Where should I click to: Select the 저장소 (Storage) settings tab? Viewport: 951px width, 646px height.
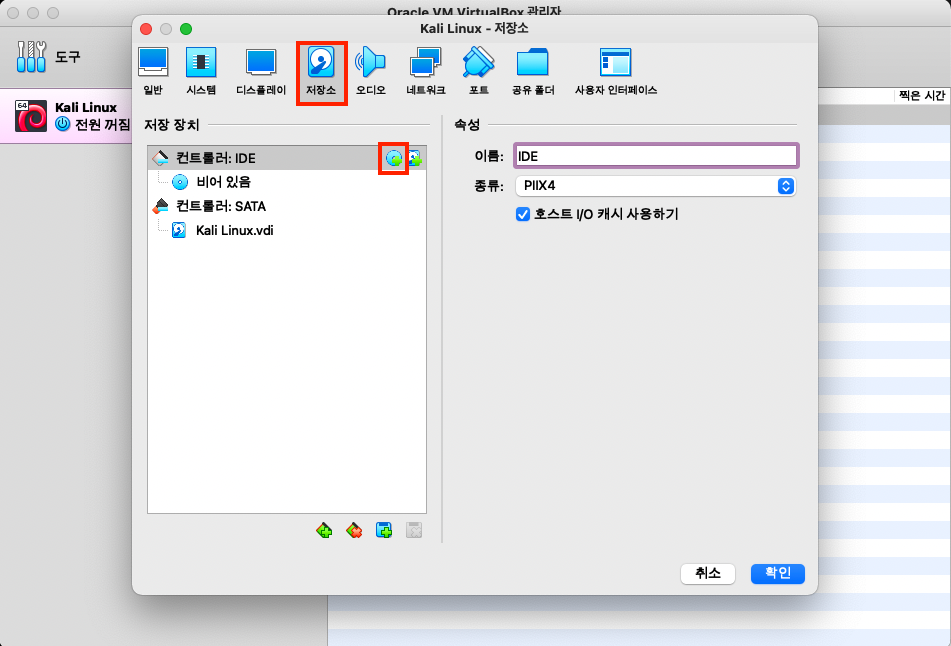pyautogui.click(x=321, y=72)
